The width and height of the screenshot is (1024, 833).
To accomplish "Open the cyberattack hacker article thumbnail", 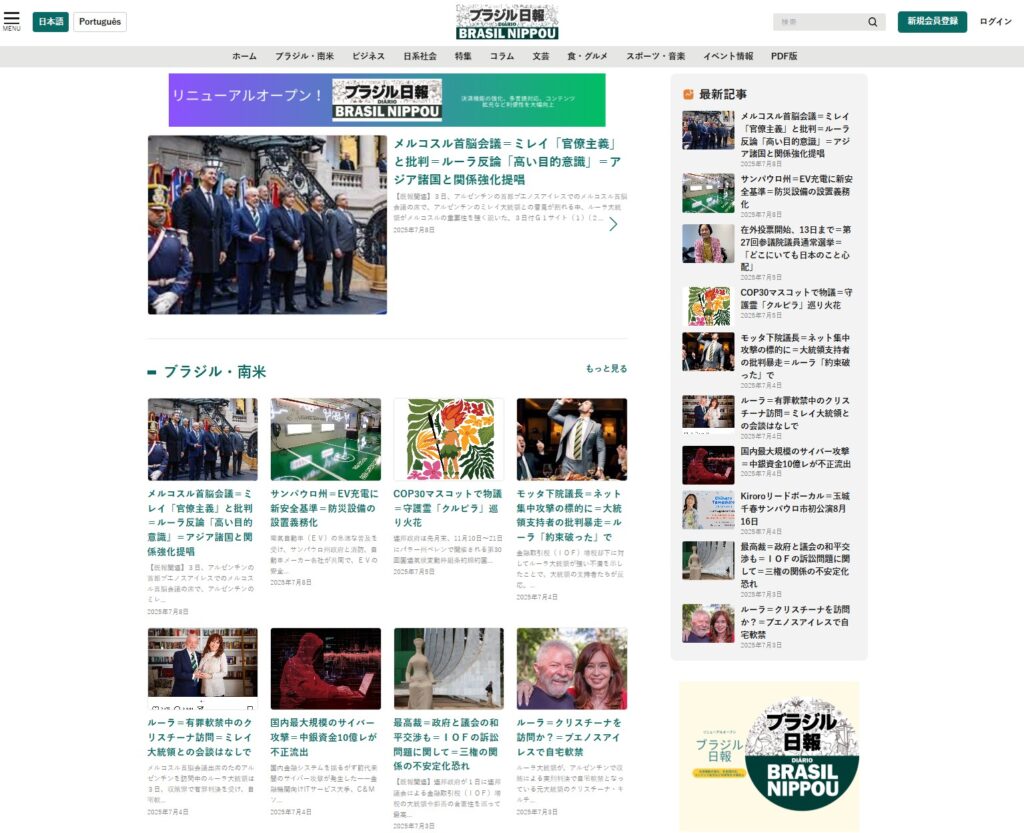I will [325, 668].
